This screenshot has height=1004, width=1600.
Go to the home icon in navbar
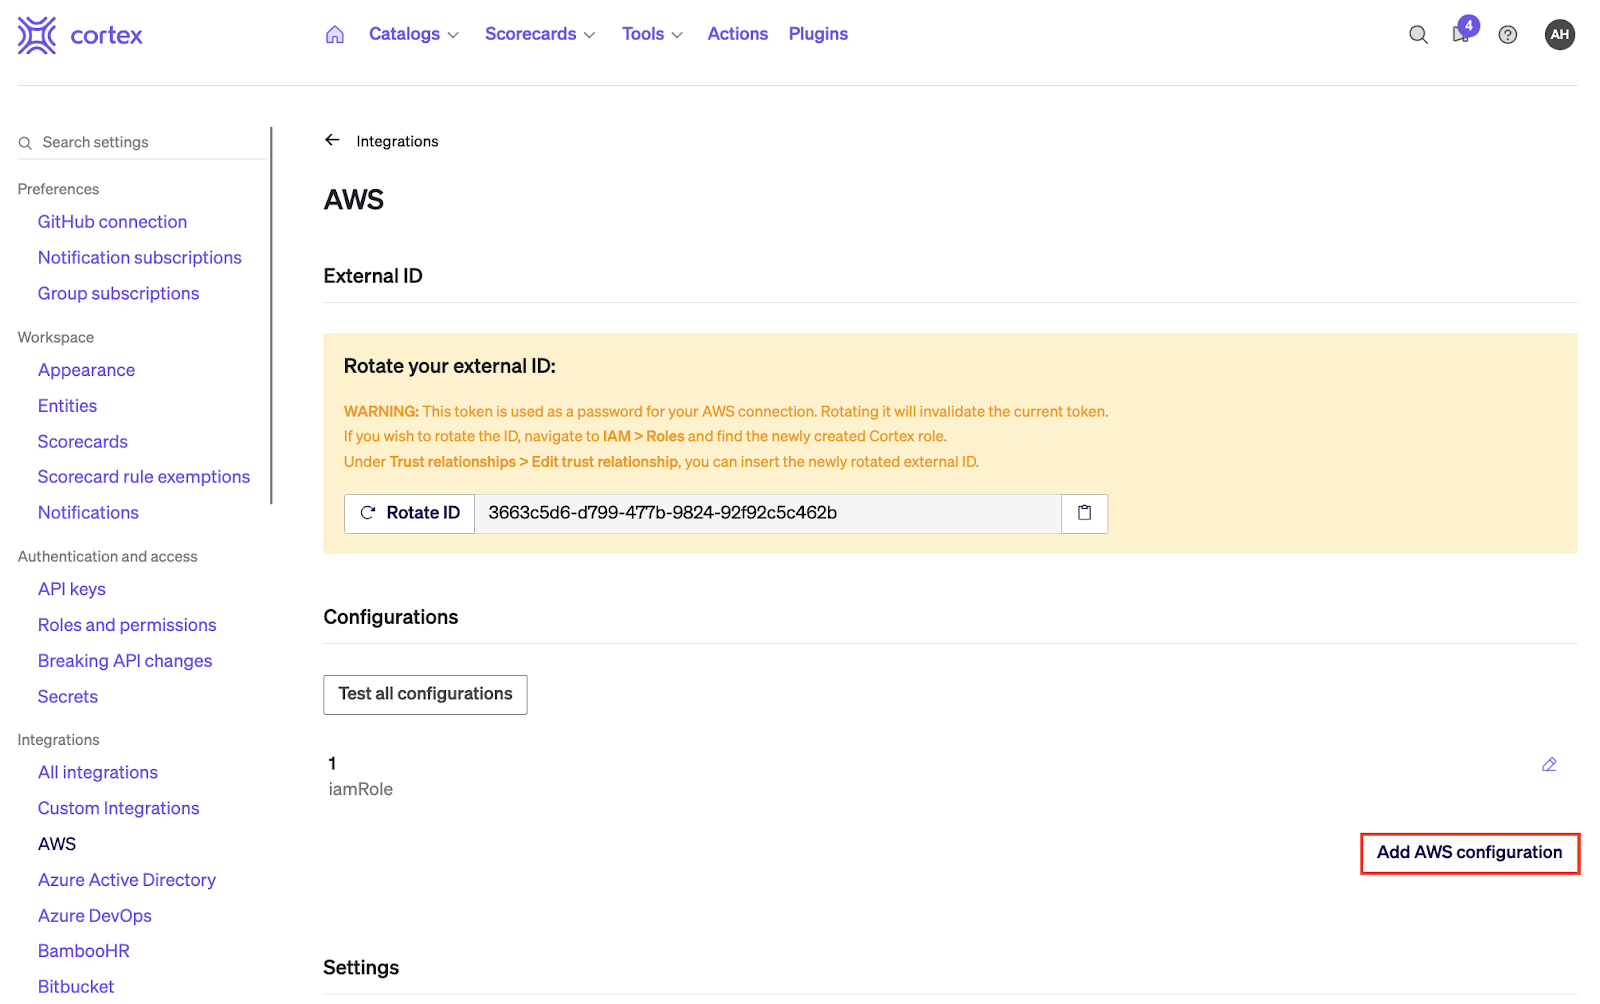point(335,35)
